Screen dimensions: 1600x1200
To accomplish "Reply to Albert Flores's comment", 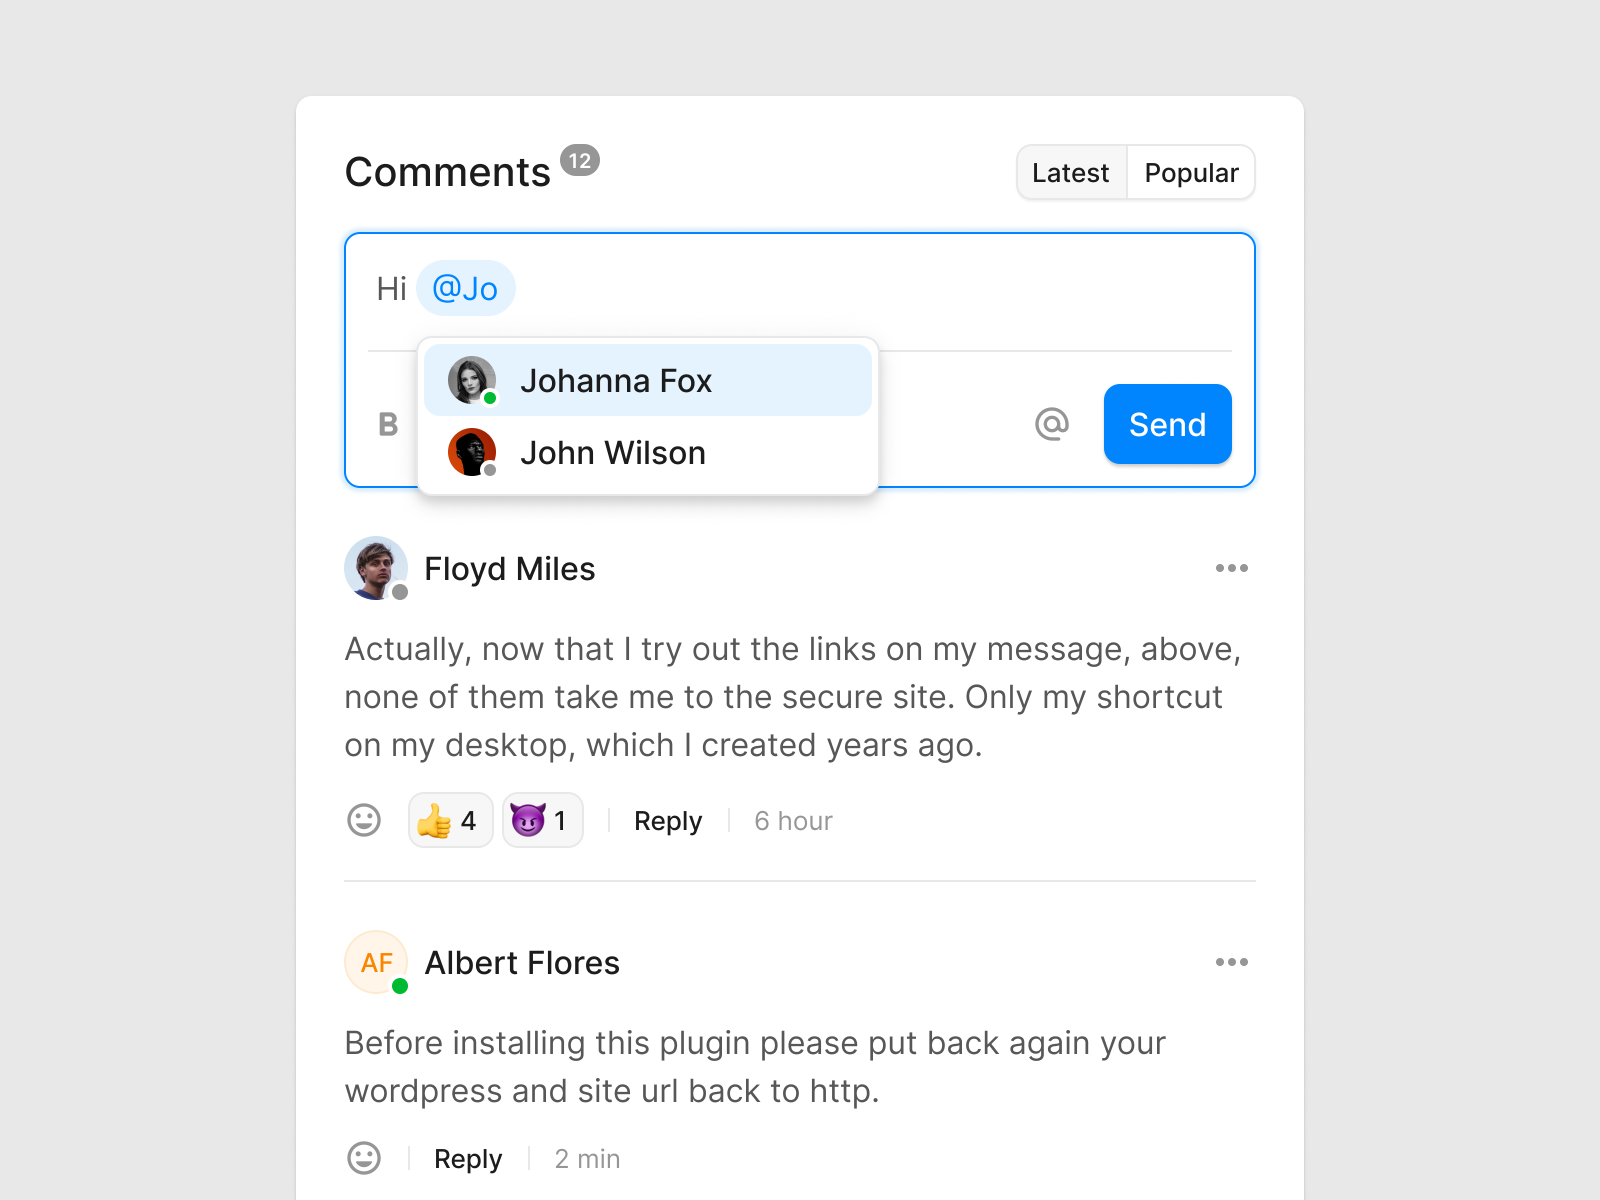I will click(x=467, y=1159).
